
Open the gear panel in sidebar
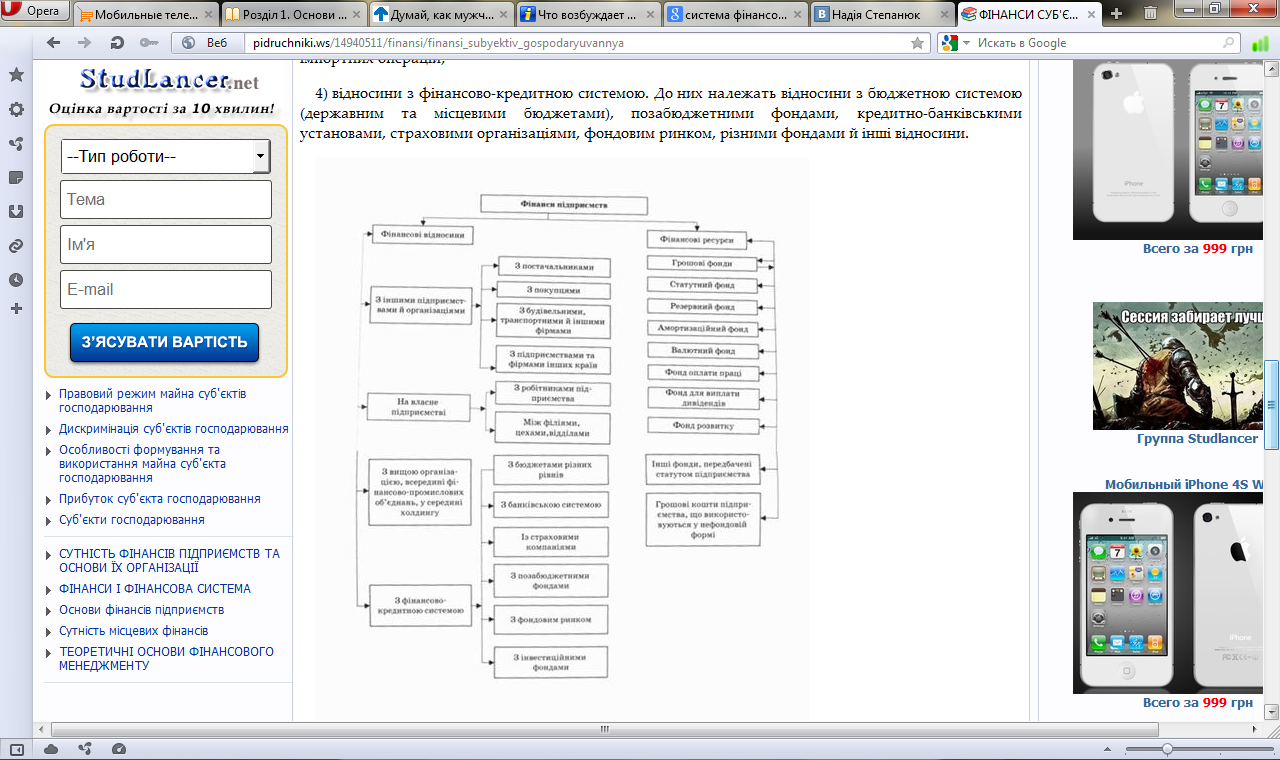click(x=16, y=110)
